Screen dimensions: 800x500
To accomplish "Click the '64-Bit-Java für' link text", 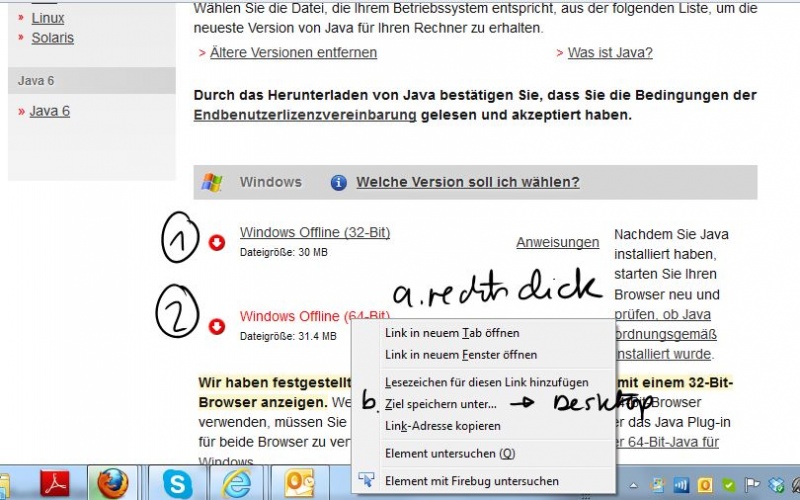I will coord(672,442).
